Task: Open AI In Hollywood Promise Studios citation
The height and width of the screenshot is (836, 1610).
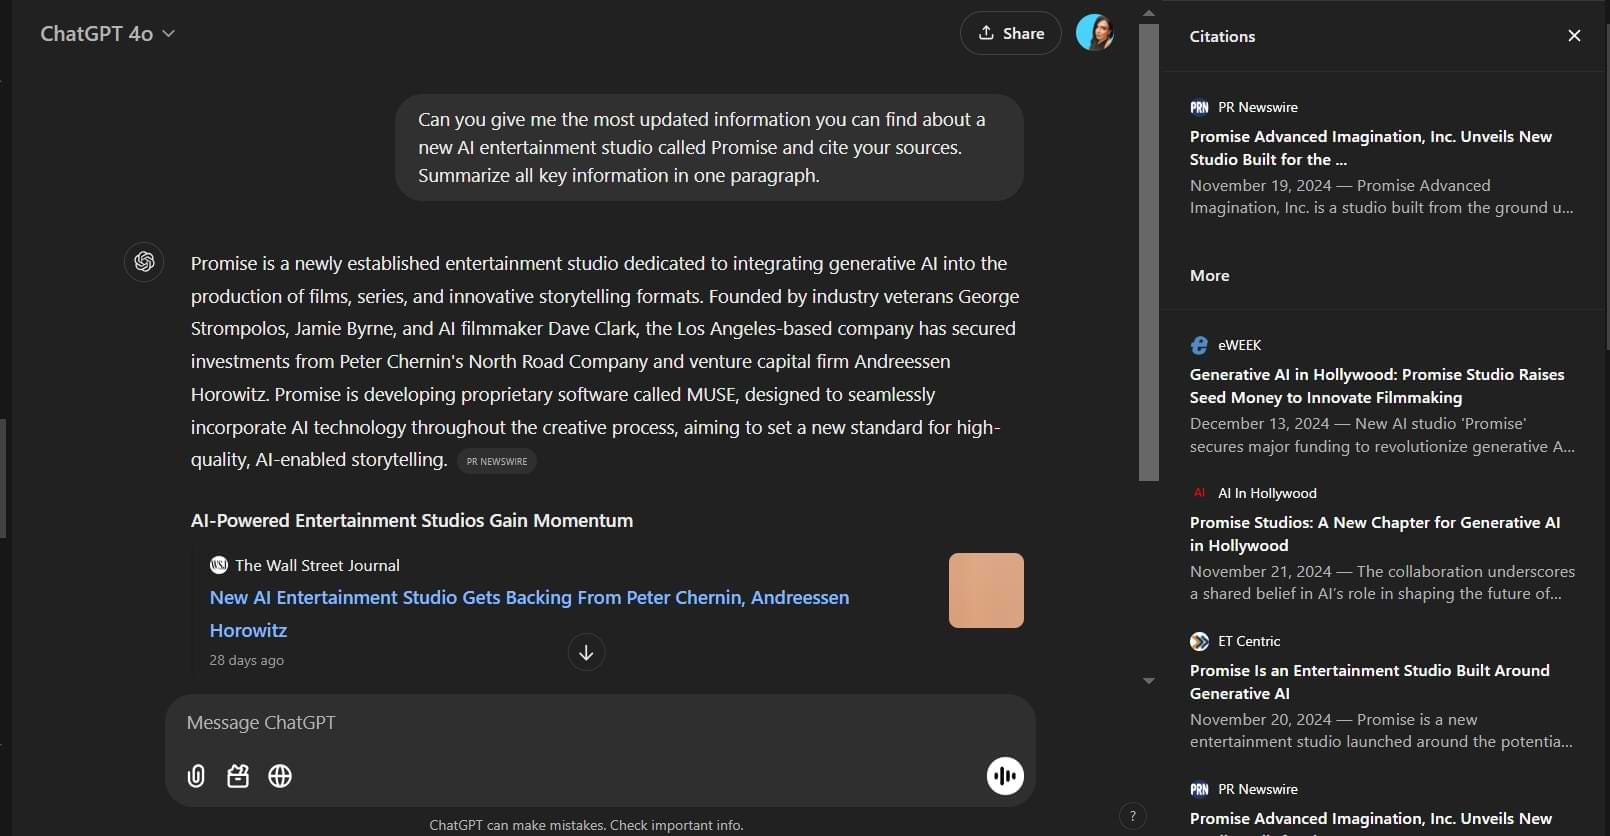Action: (1382, 544)
